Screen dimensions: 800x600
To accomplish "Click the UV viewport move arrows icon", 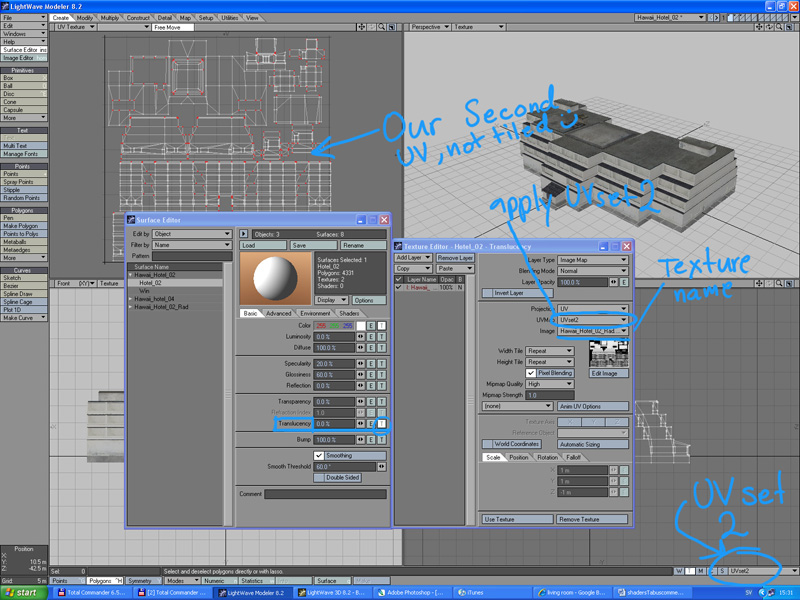I will pos(361,27).
